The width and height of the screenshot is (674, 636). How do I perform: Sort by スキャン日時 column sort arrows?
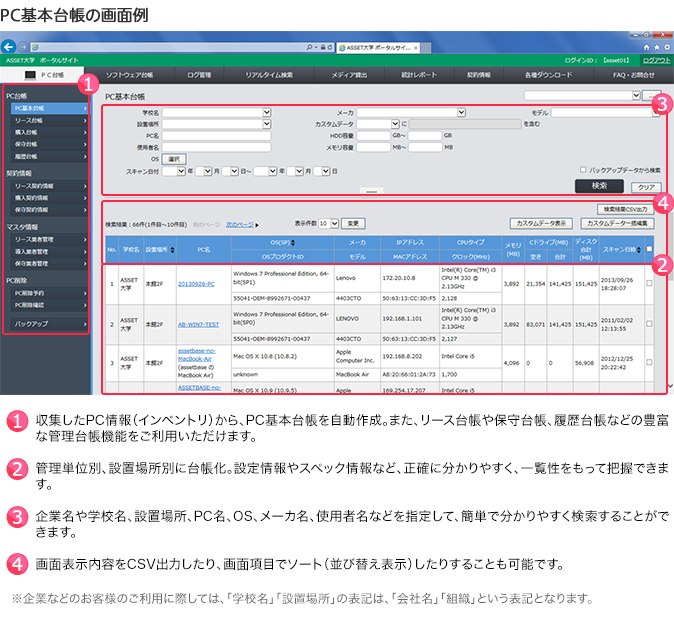click(639, 250)
